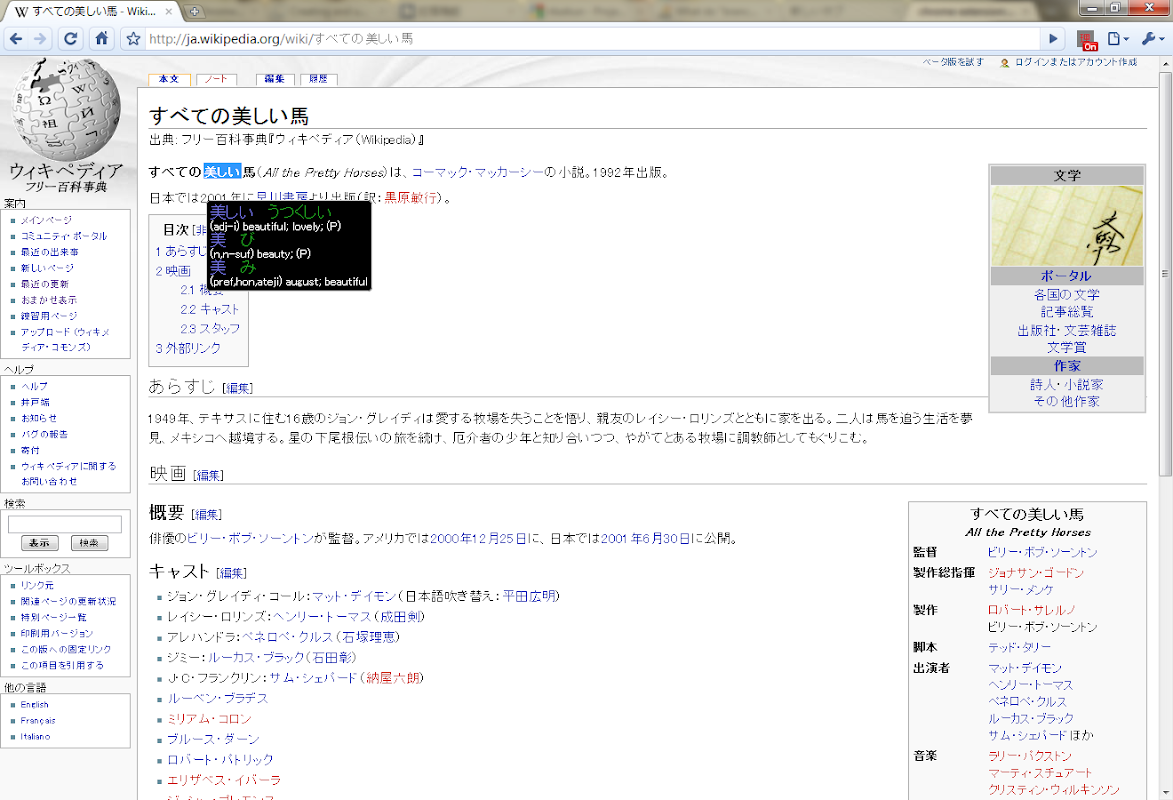Screen dimensions: 1173x800
Task: Reload the current Wikipedia page
Action: pos(70,40)
